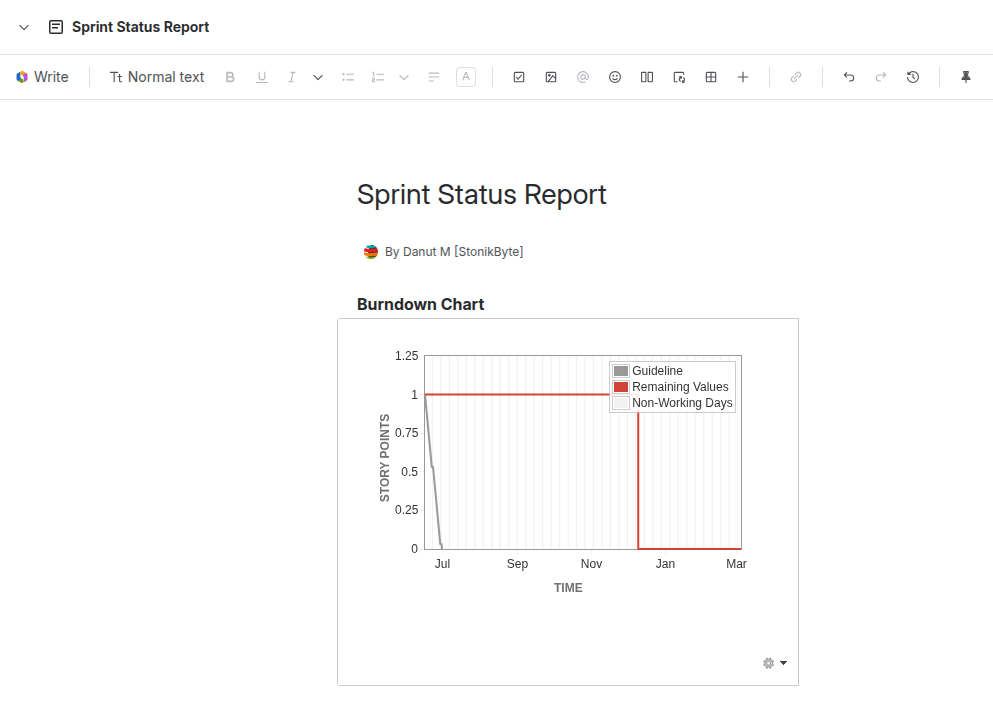993x713 pixels.
Task: Insert a linked content block
Action: pyautogui.click(x=679, y=77)
